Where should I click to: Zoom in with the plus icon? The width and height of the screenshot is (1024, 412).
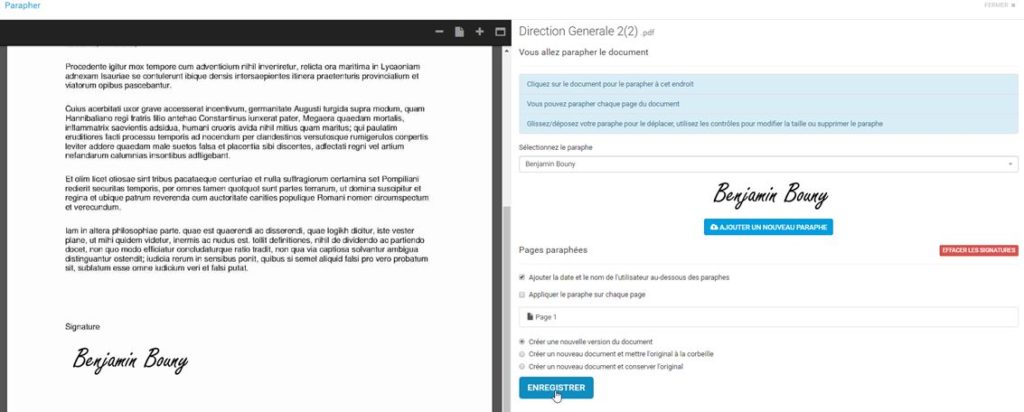coord(479,31)
